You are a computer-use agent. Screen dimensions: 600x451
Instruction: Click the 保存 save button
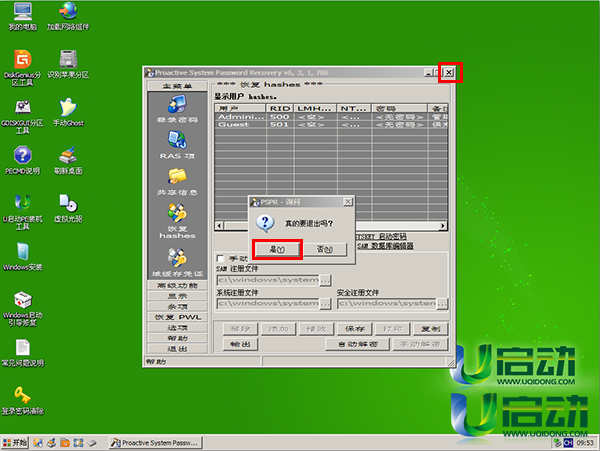(355, 329)
